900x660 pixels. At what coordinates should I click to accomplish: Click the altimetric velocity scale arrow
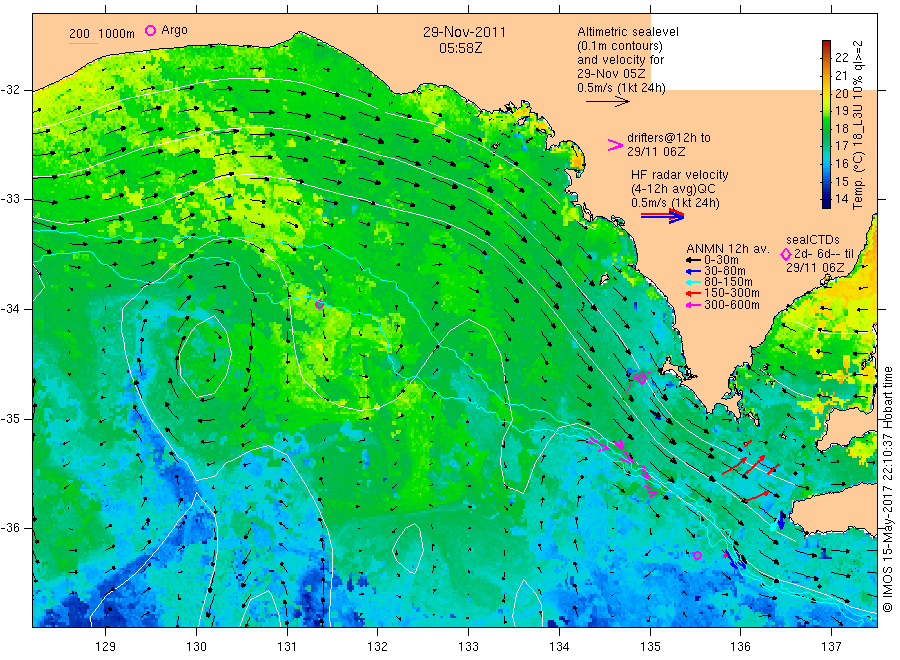coord(607,102)
